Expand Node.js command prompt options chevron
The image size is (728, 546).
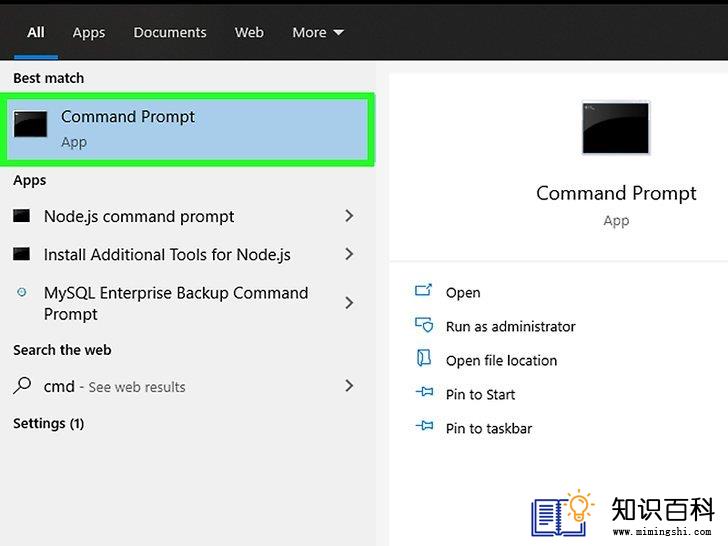coord(349,216)
